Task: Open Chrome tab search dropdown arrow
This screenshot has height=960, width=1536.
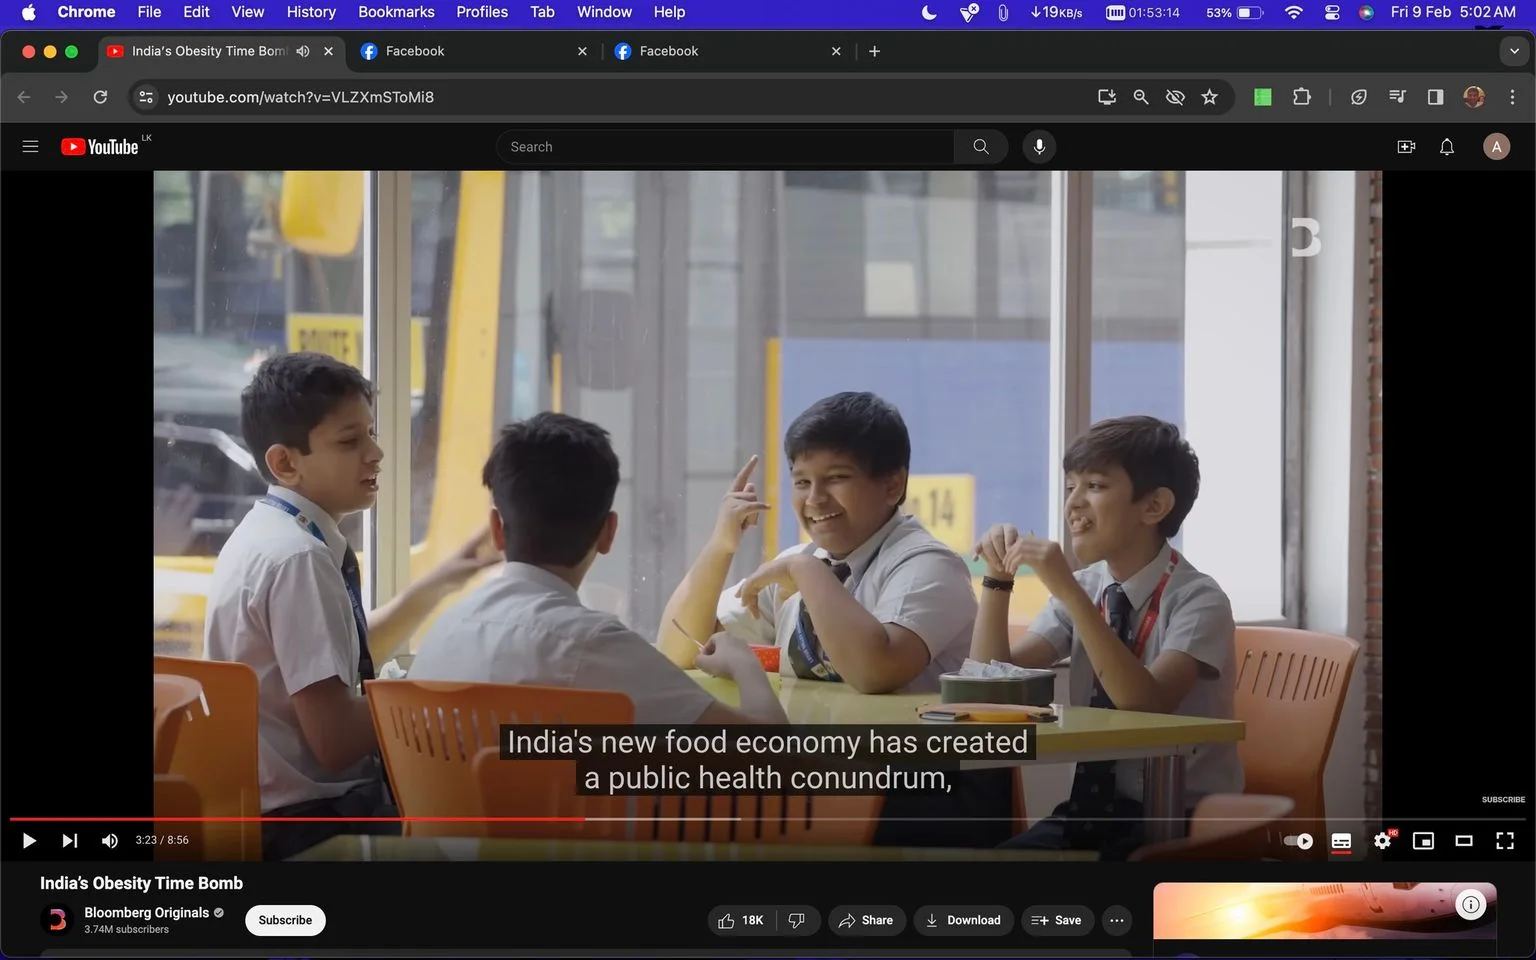Action: (x=1514, y=51)
